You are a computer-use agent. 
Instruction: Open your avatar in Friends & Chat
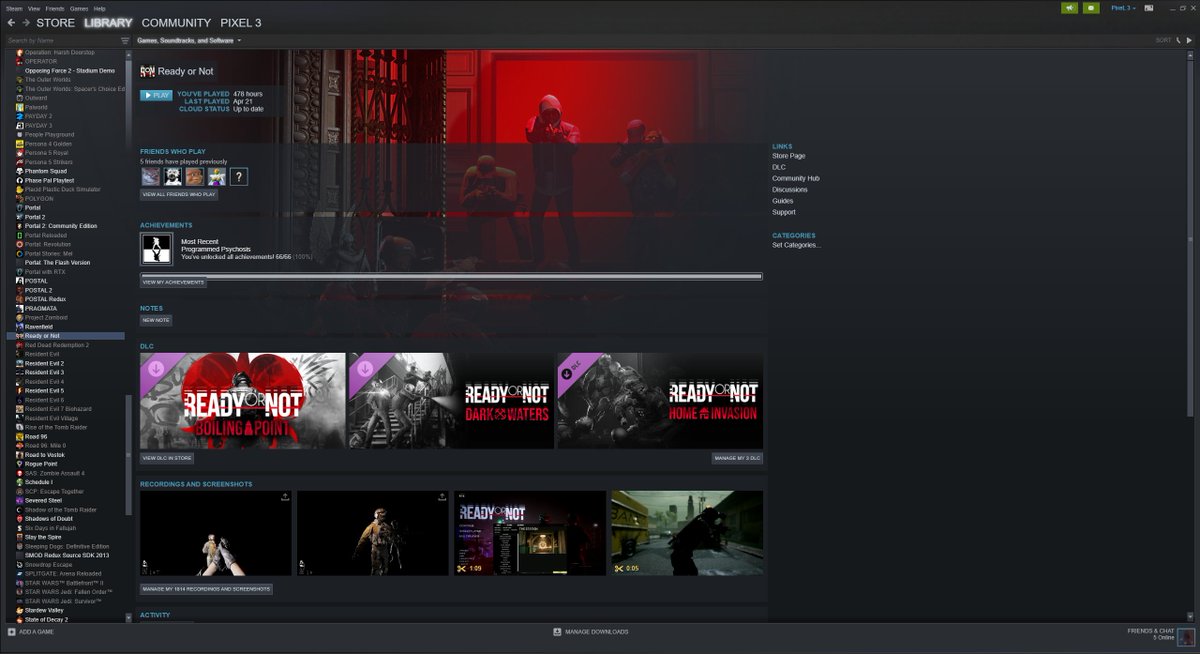click(1187, 636)
